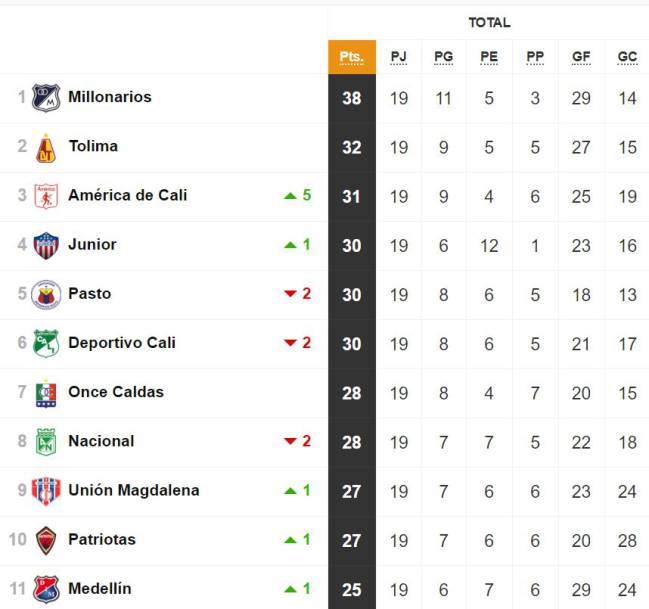Click the TOTAL section heading

pyautogui.click(x=489, y=22)
